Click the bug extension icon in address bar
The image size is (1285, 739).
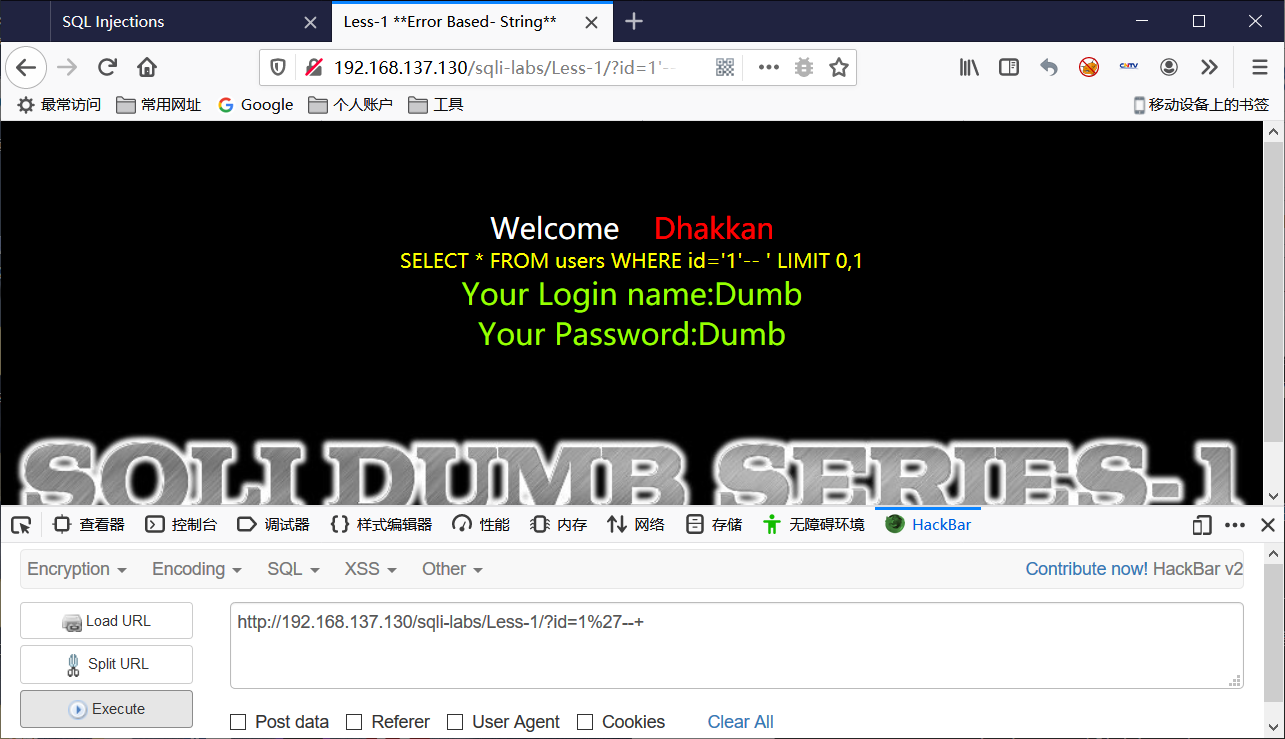[x=803, y=67]
